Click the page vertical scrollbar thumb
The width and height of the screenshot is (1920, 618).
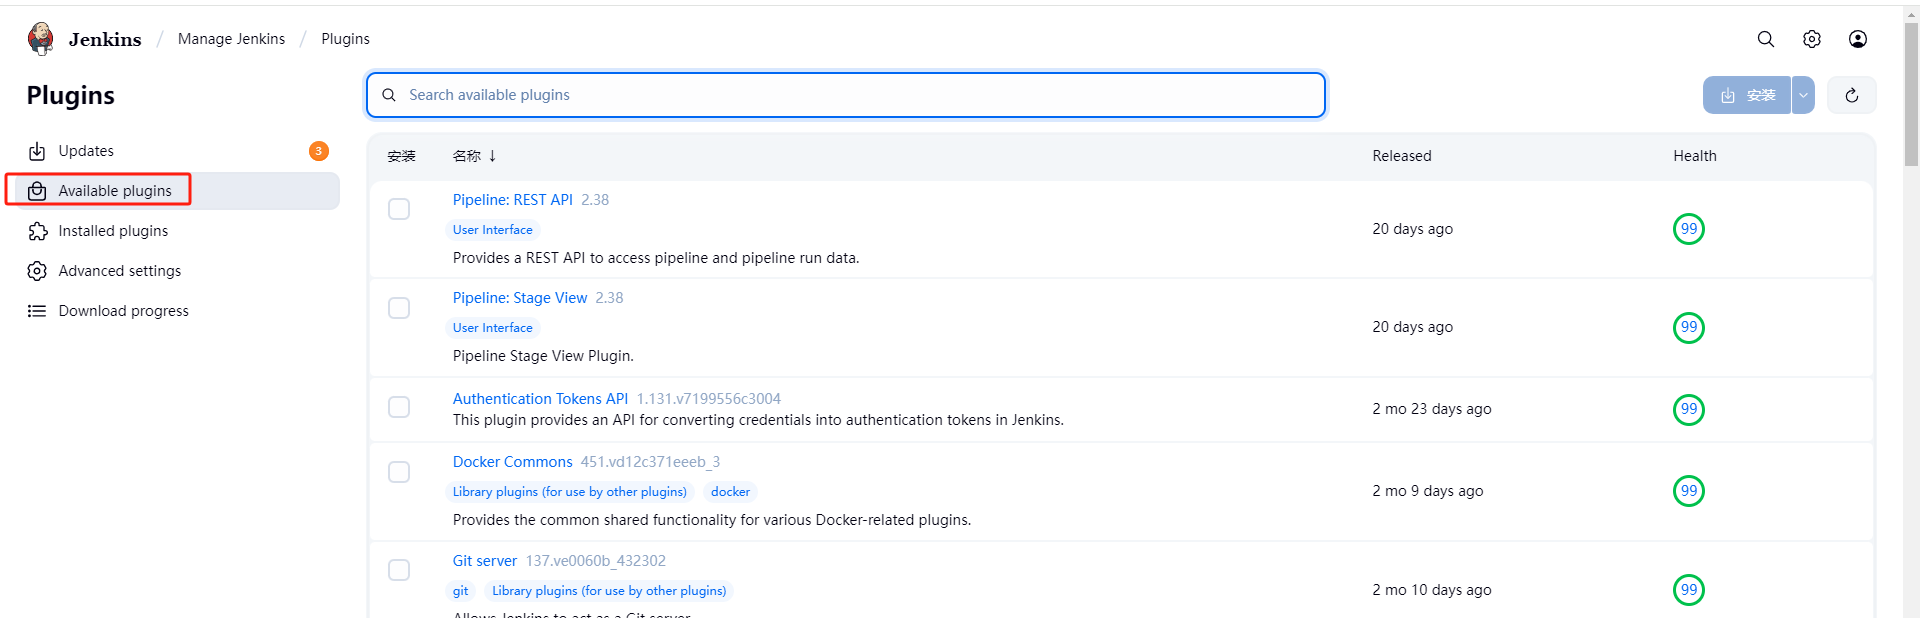(x=1911, y=95)
